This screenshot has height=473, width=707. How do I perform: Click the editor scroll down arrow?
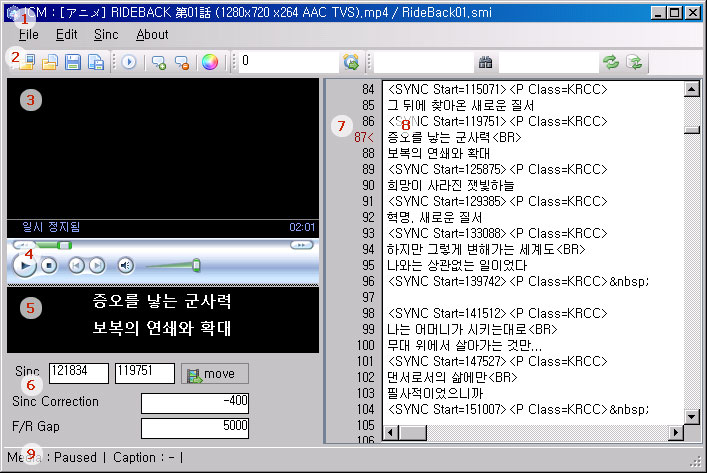tap(692, 416)
